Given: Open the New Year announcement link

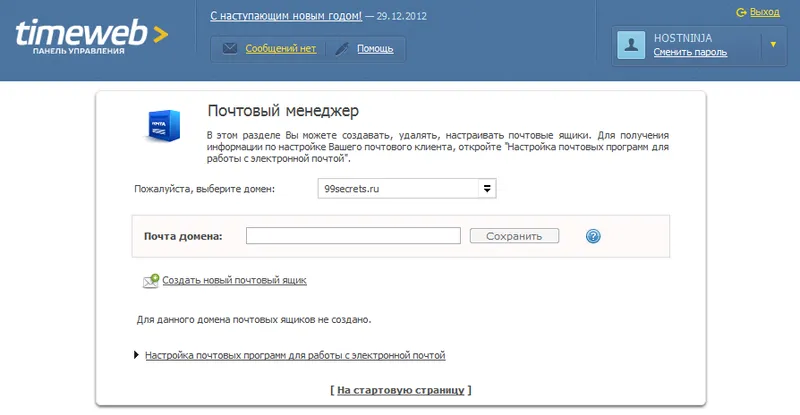Looking at the screenshot, I should pos(286,16).
